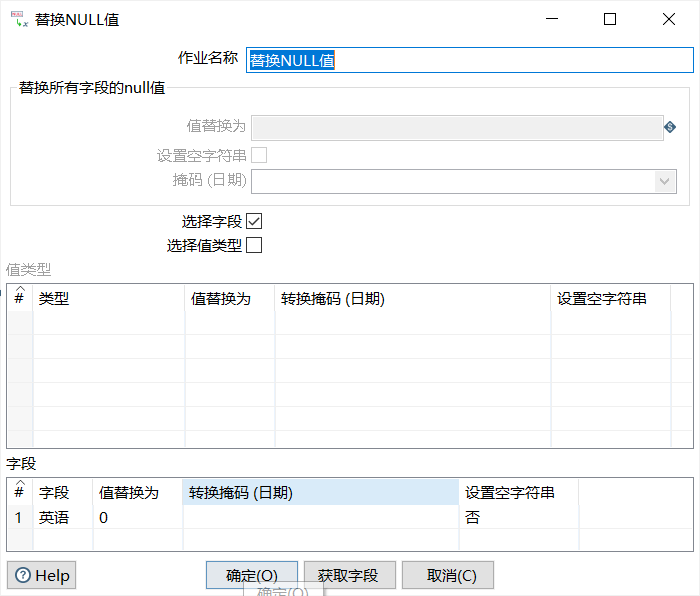Click the disabled 值替换为 input field

pos(457,128)
